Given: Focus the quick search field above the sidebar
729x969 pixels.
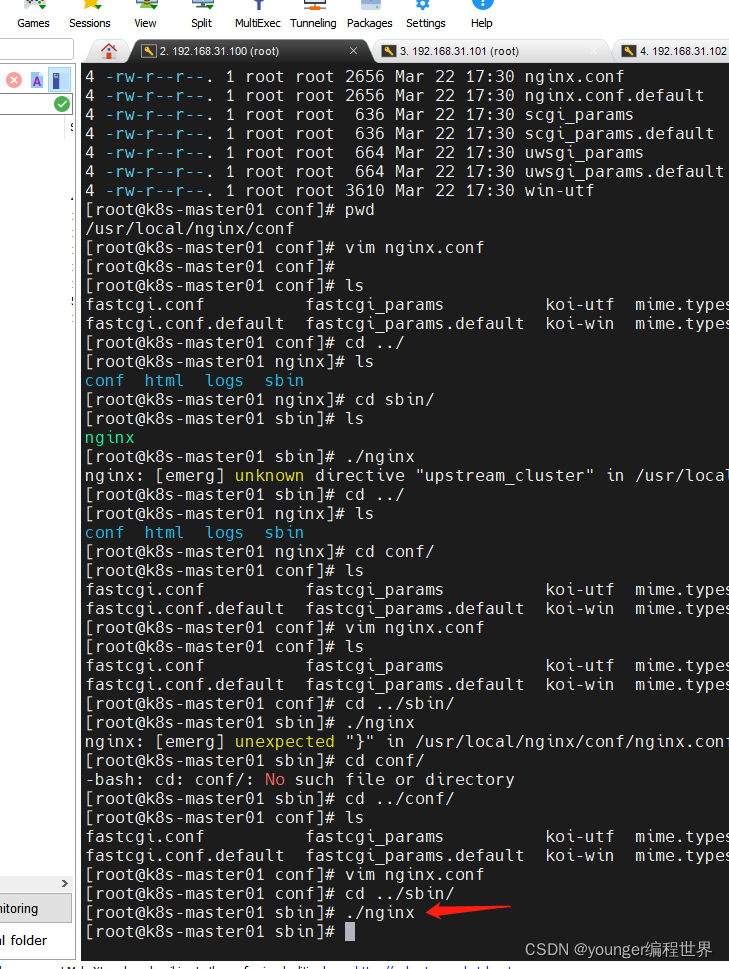Looking at the screenshot, I should click(x=36, y=49).
